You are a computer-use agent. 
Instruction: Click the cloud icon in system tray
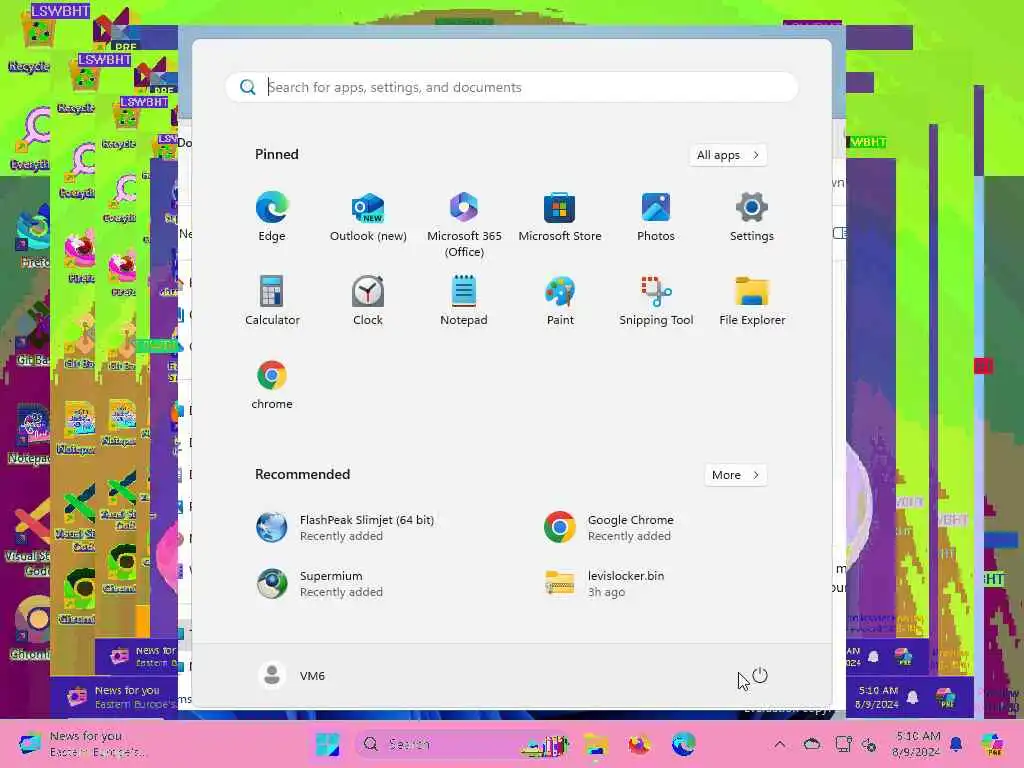point(812,744)
